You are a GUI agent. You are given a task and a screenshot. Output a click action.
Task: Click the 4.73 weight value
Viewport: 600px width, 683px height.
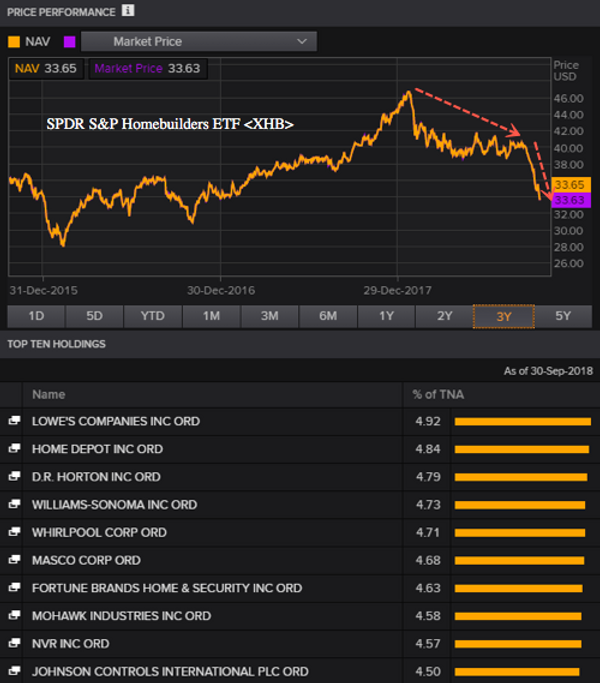(x=428, y=505)
